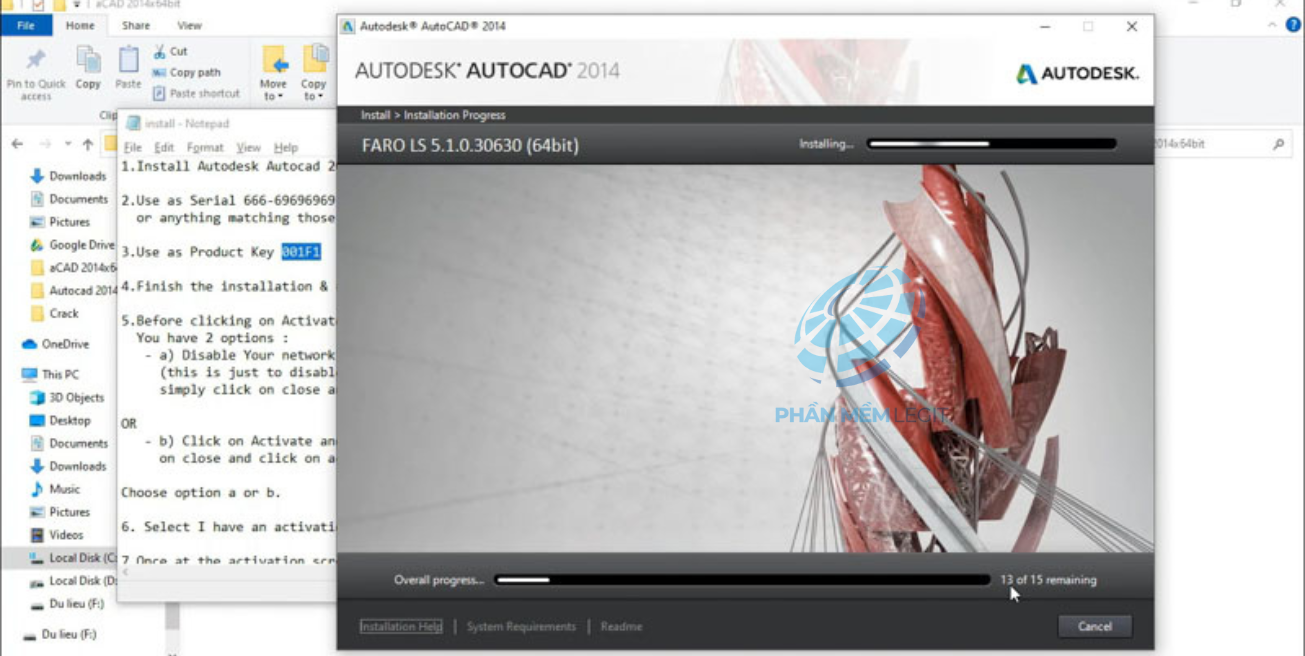Open the Copy to dropdown
The image size is (1305, 656).
point(314,72)
